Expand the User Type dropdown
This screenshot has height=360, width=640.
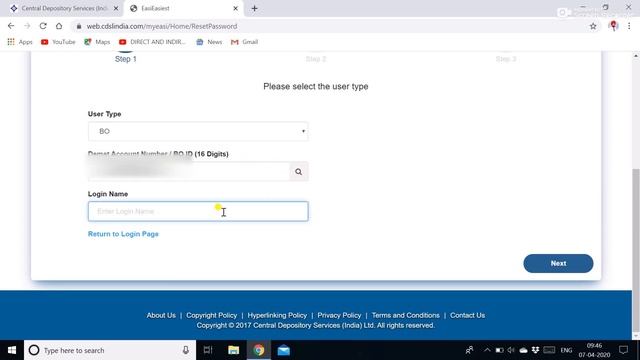[x=198, y=131]
